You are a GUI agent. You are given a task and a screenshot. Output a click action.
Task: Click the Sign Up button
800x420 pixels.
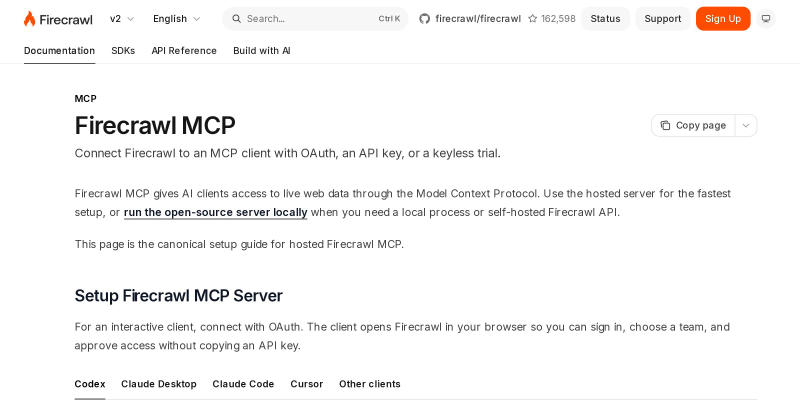(x=723, y=19)
